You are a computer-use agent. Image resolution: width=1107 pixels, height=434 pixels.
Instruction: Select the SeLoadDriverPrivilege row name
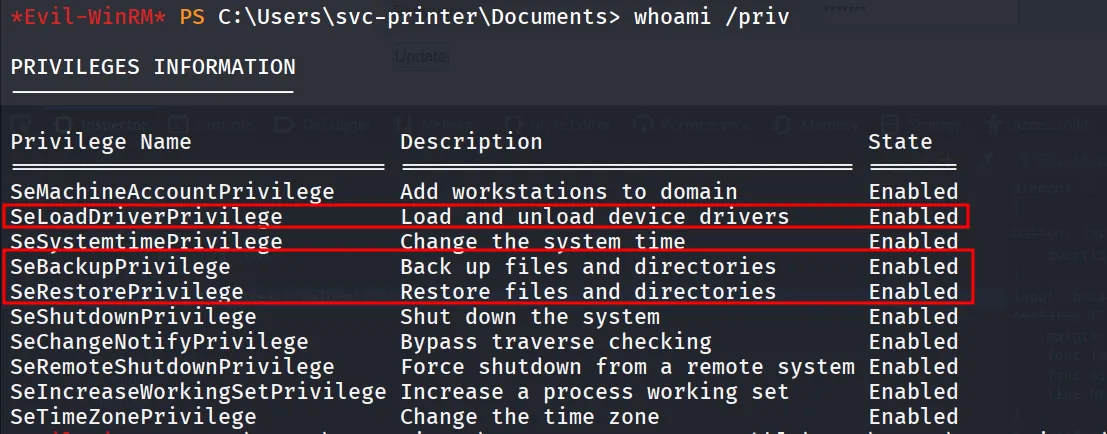tap(146, 217)
